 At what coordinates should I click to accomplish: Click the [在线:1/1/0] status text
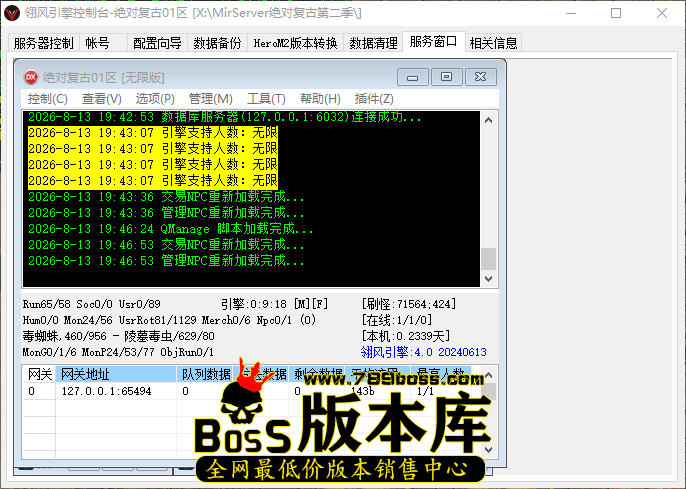click(x=397, y=320)
